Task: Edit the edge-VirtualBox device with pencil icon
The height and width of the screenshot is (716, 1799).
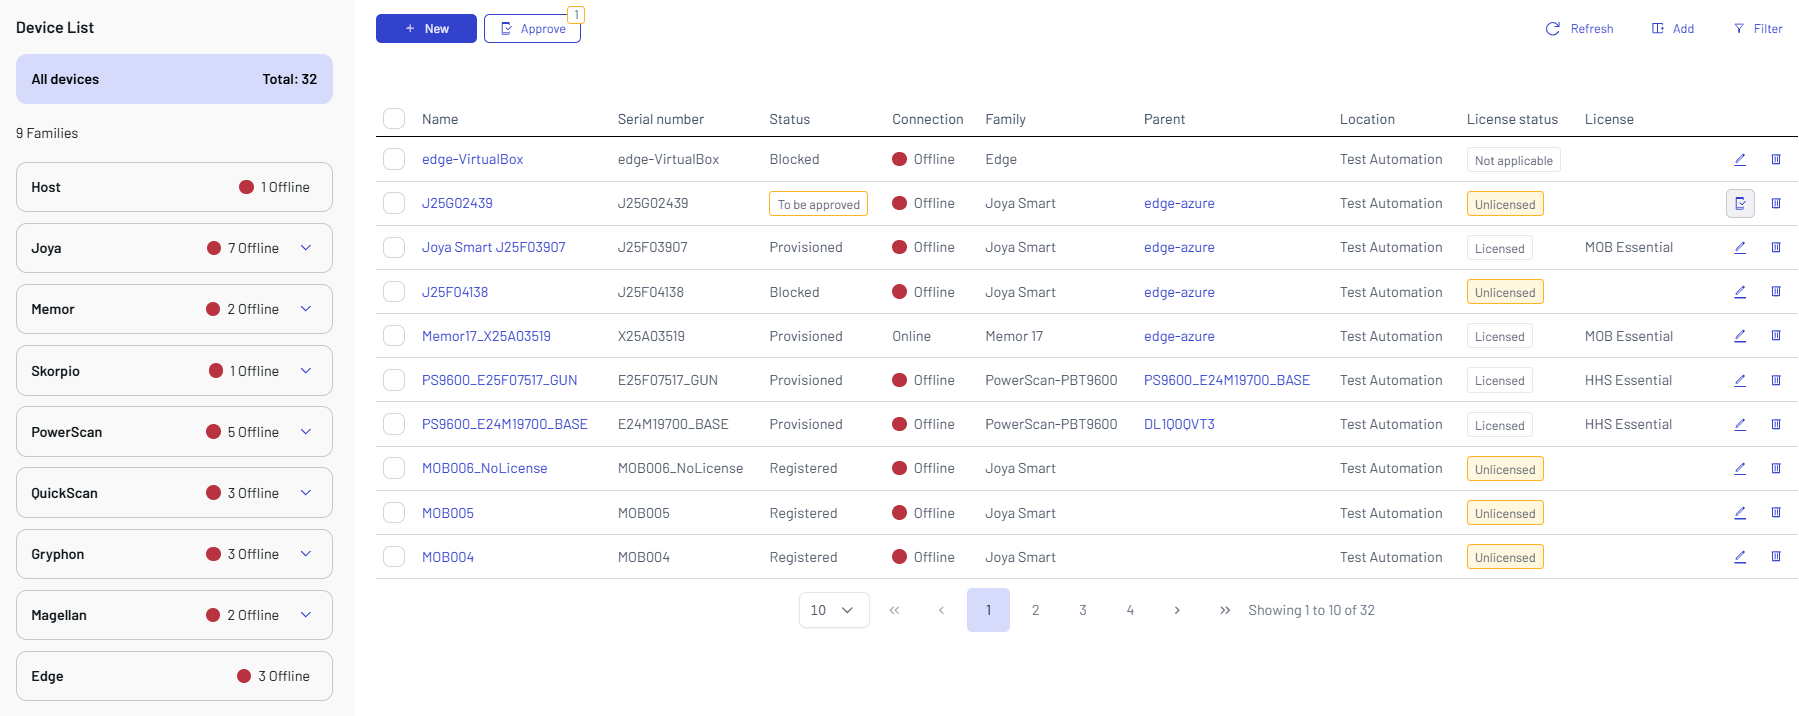Action: coord(1740,159)
